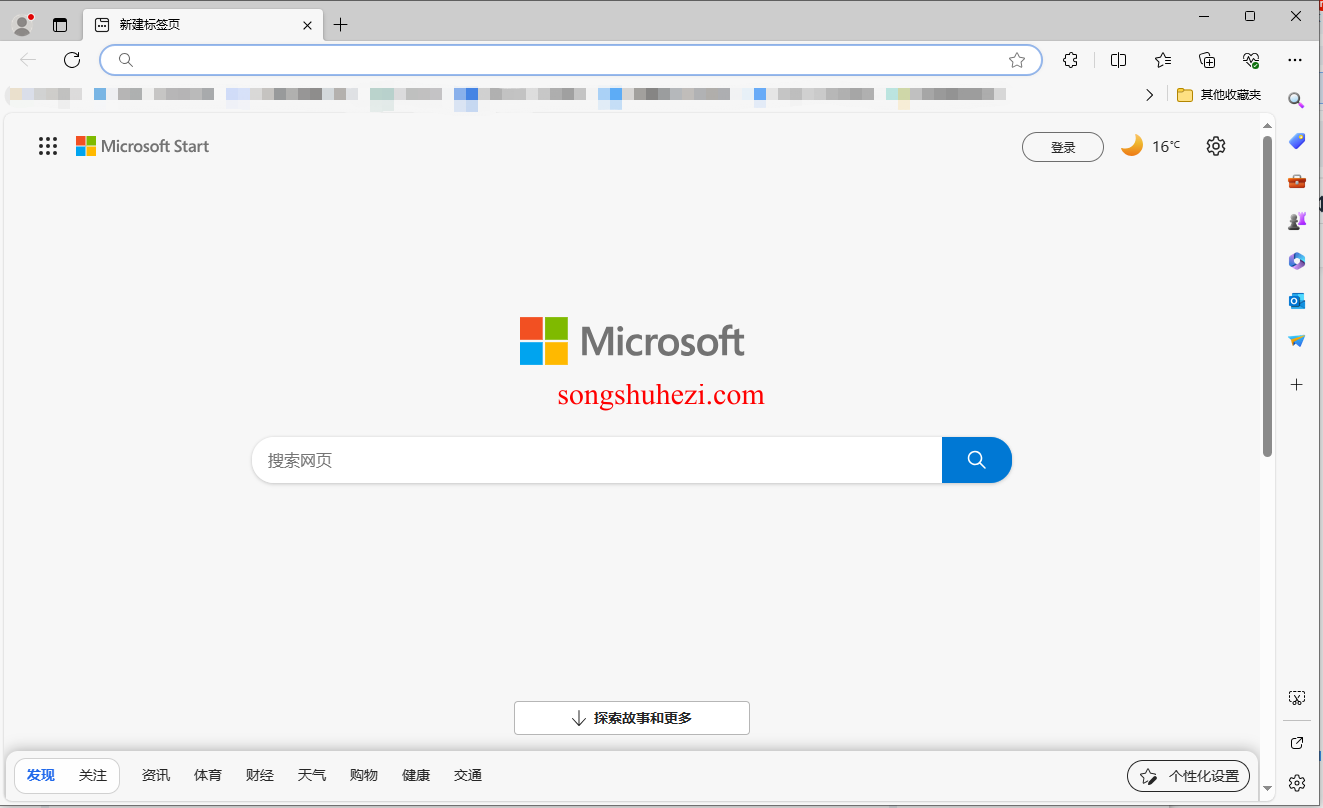Viewport: 1323px width, 808px height.
Task: Open the 交通 category
Action: pos(468,775)
